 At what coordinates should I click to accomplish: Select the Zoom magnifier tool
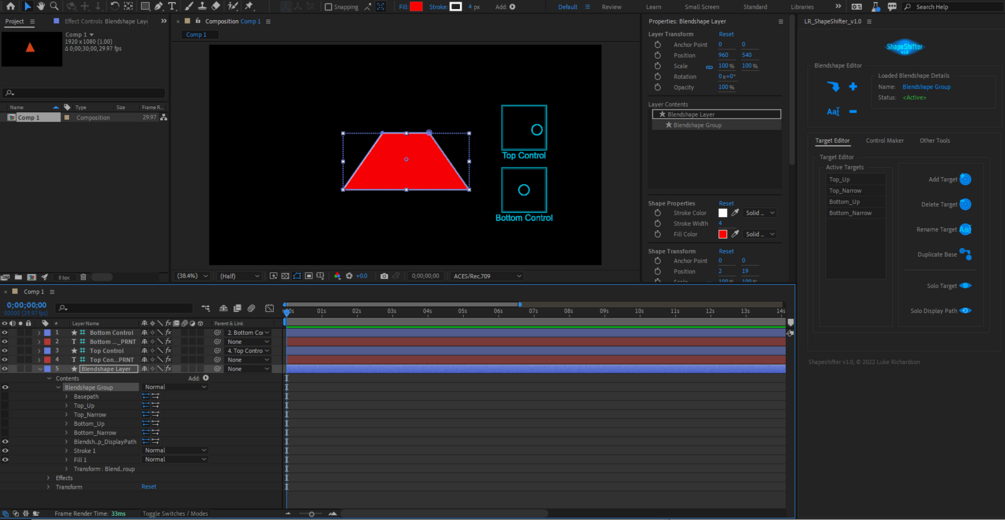pos(54,6)
